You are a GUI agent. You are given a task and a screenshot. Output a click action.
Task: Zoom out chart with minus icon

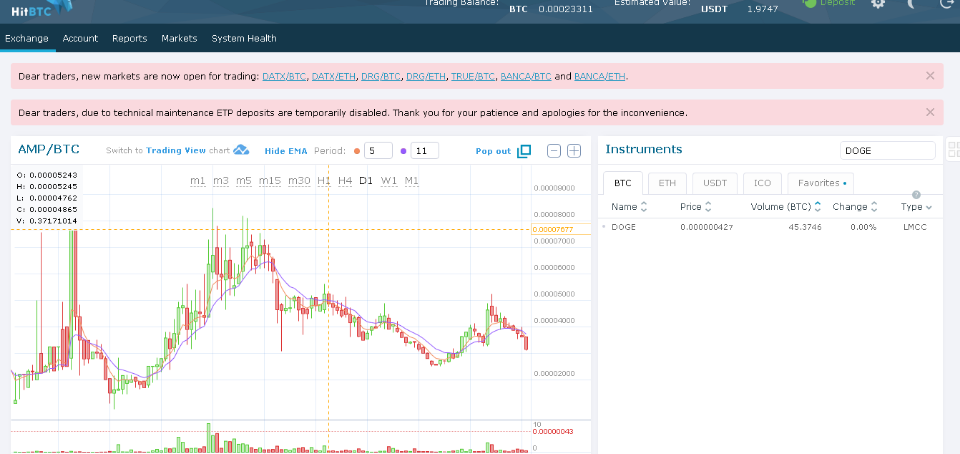[554, 151]
